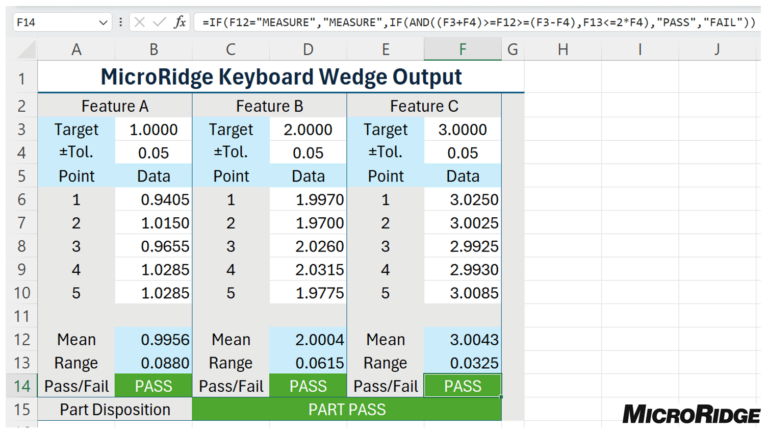Click the data cell 0.9655

point(154,246)
